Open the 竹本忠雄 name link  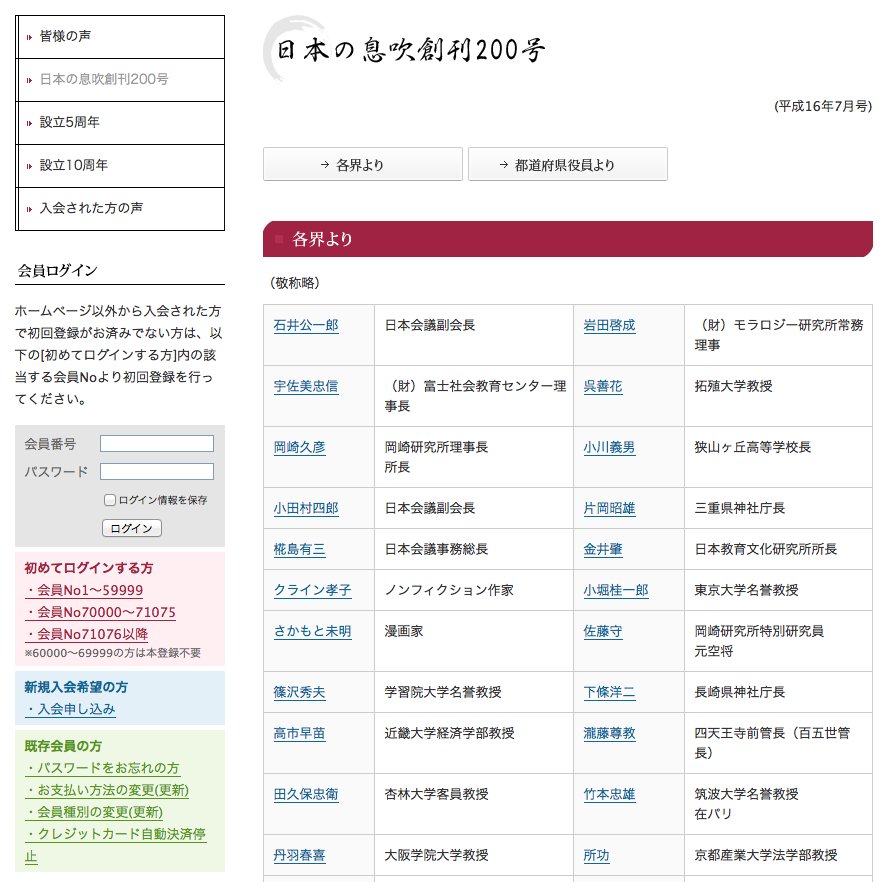pyautogui.click(x=609, y=795)
